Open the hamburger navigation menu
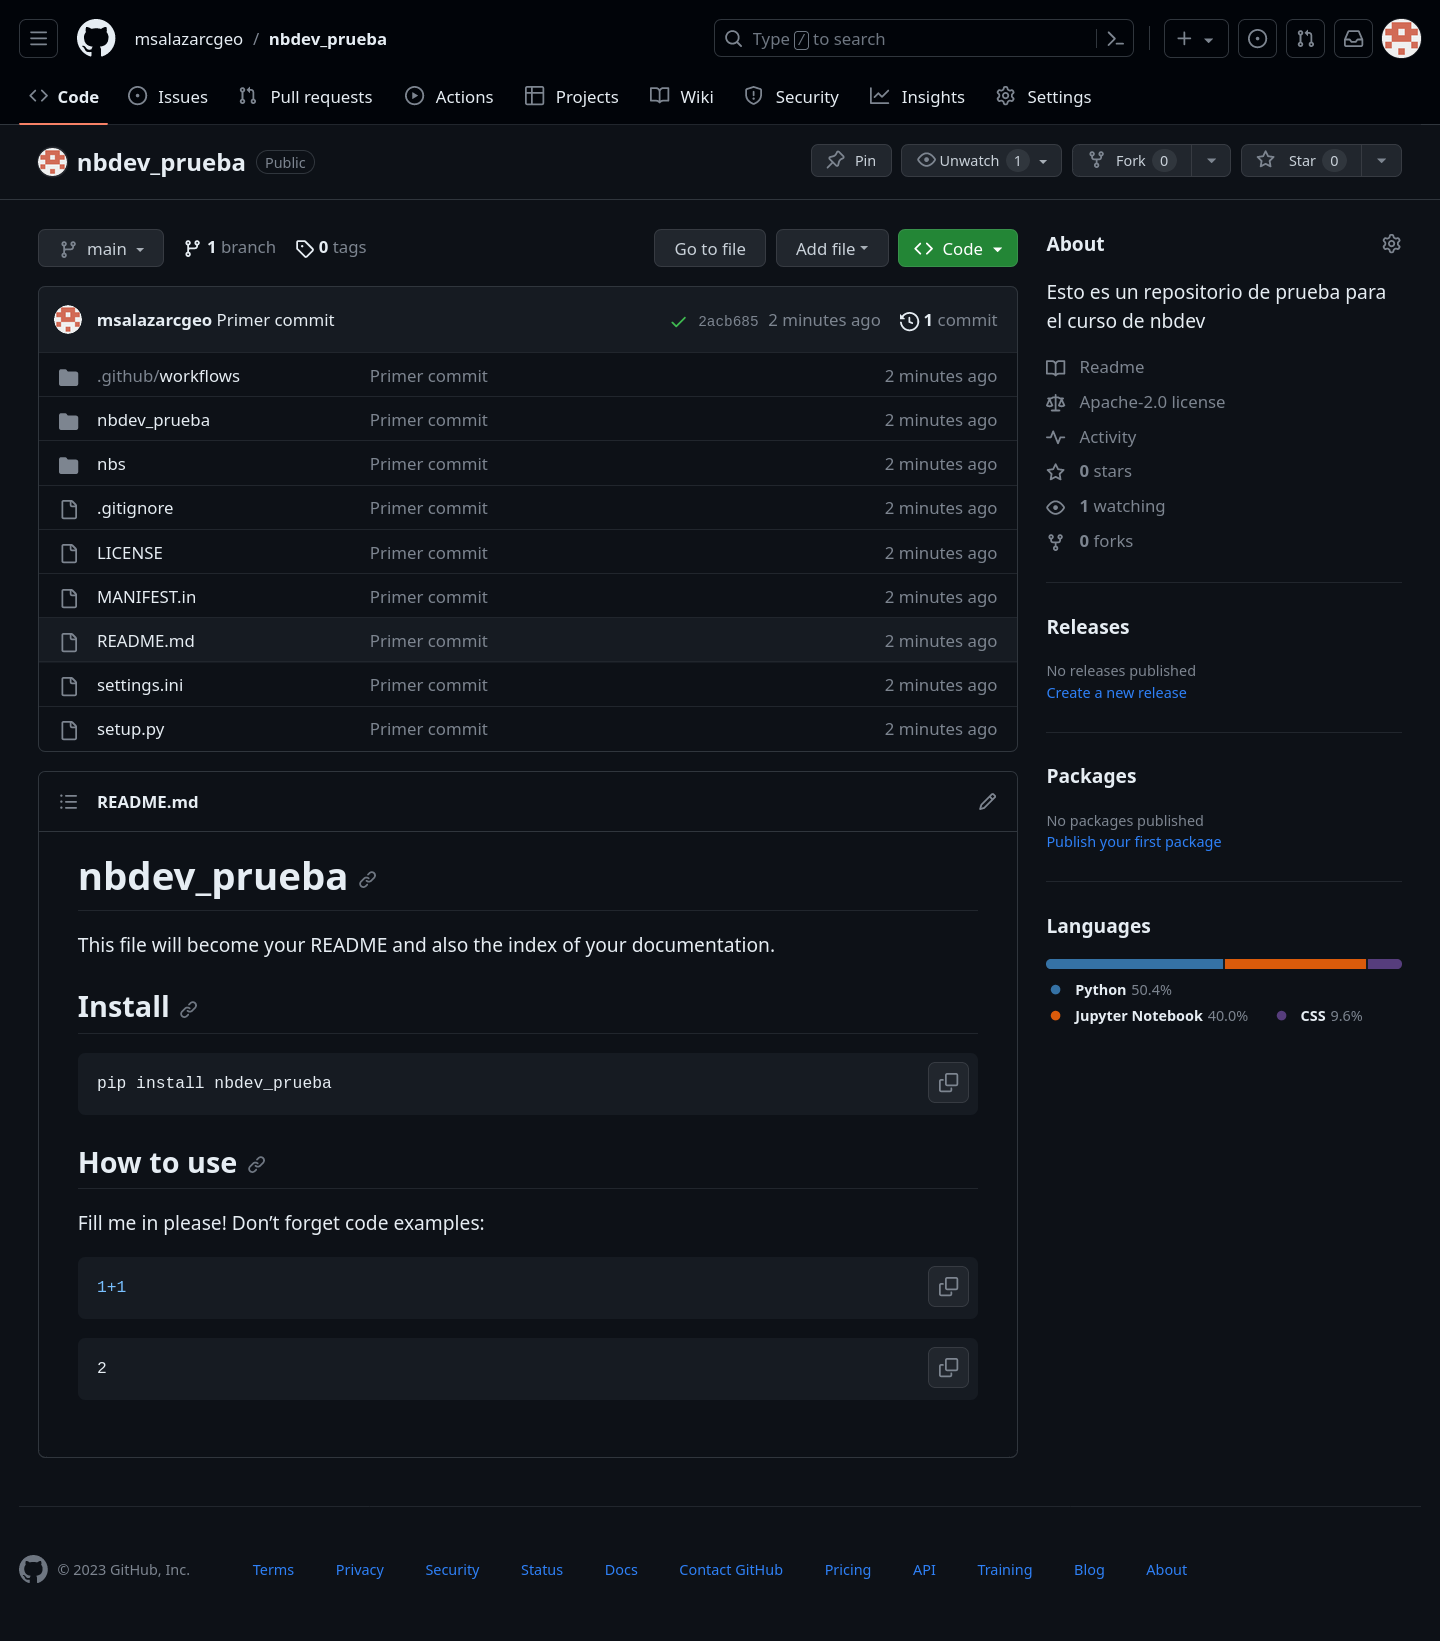The width and height of the screenshot is (1440, 1641). coord(39,39)
